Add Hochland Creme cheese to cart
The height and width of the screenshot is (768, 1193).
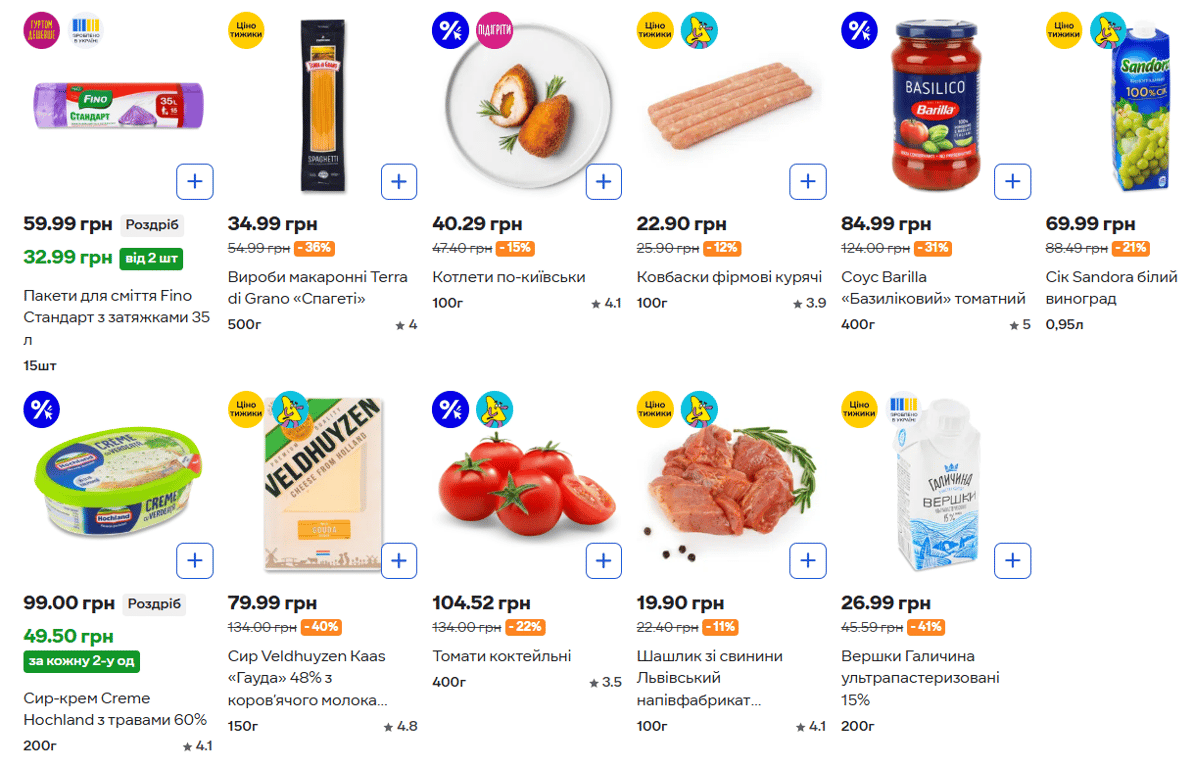(x=195, y=561)
